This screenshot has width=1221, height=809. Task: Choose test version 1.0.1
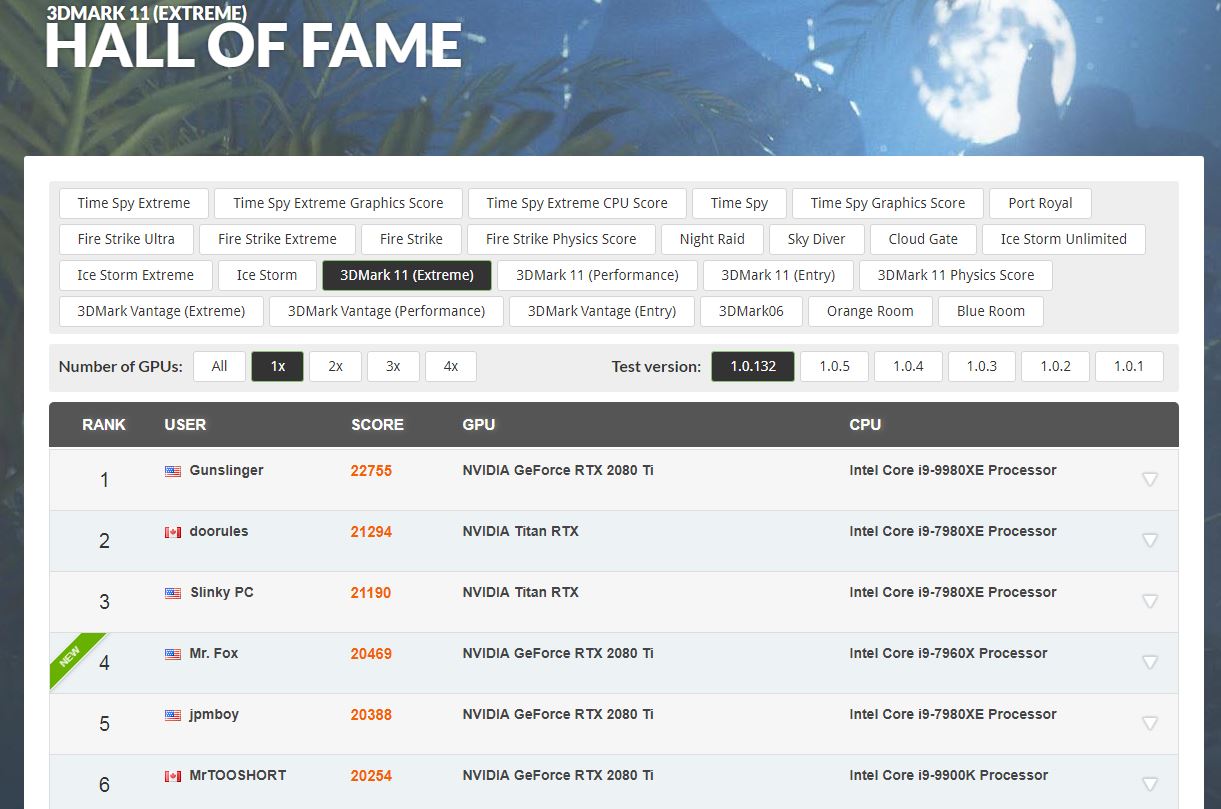click(1129, 366)
